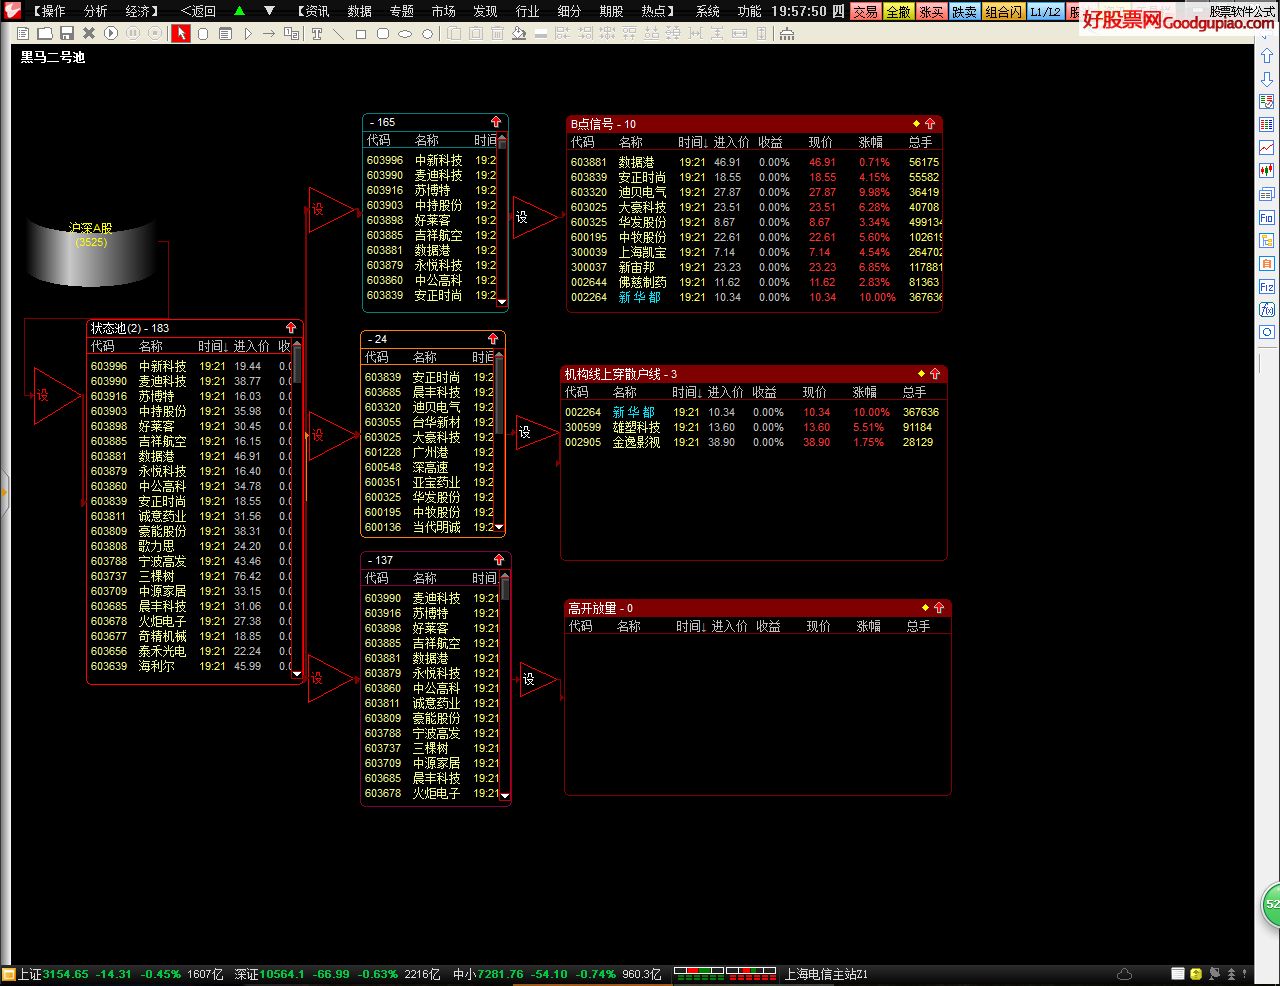Select the connector arrow tool
The width and height of the screenshot is (1280, 986).
pyautogui.click(x=269, y=33)
